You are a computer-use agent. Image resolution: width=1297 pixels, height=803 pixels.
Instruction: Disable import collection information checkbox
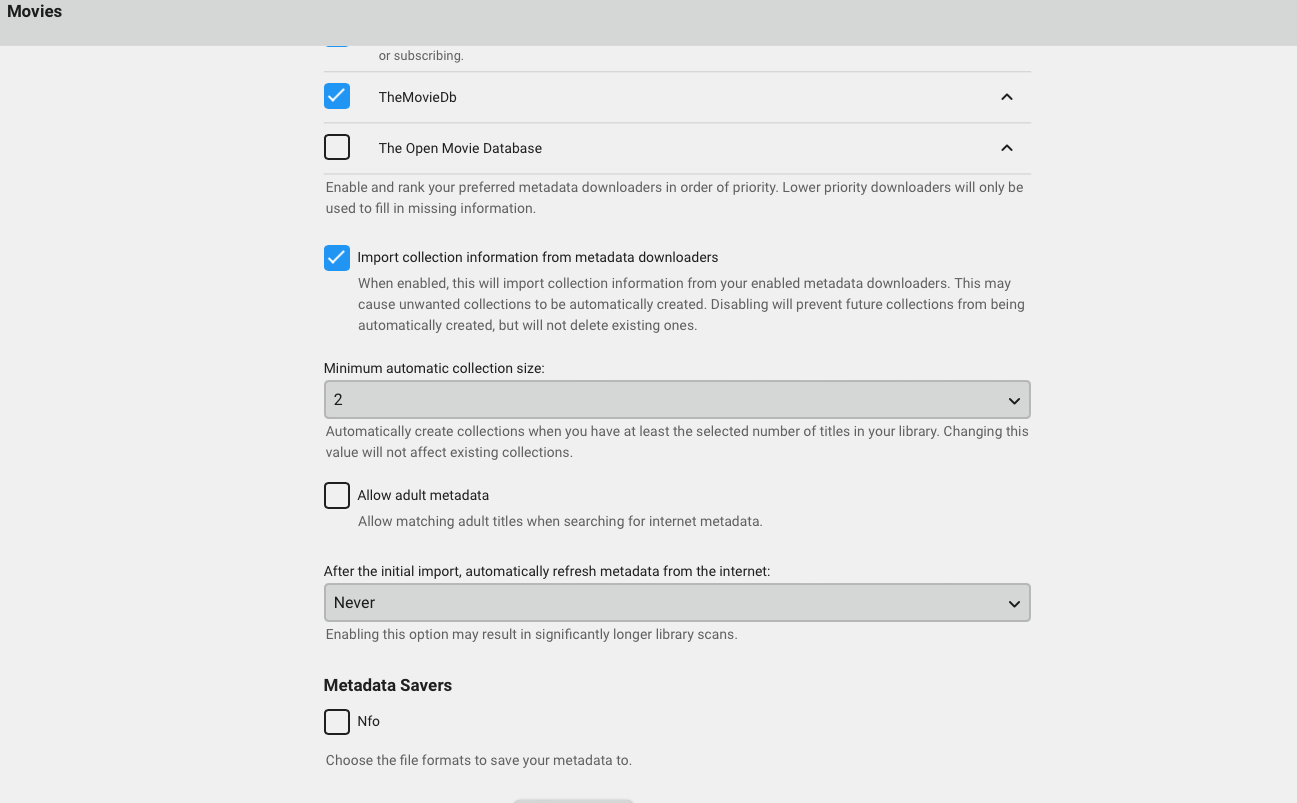click(337, 257)
